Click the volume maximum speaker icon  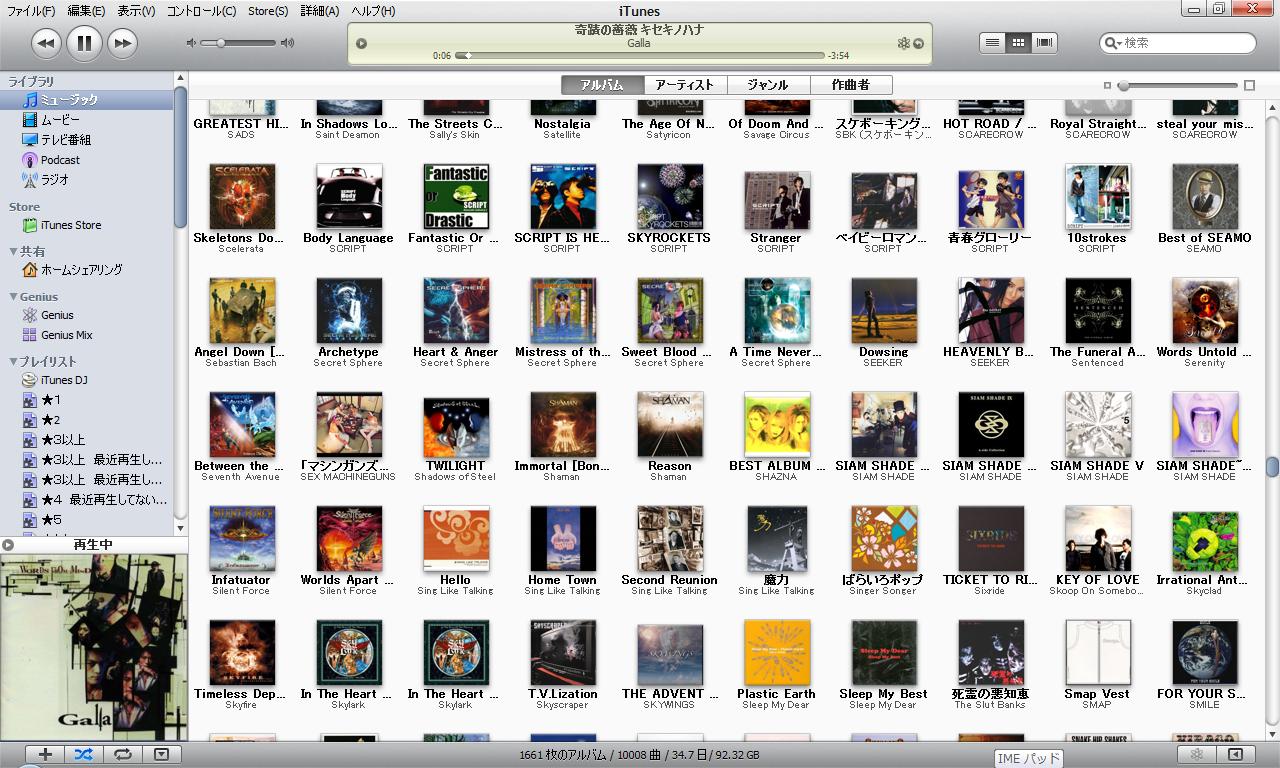[x=288, y=43]
